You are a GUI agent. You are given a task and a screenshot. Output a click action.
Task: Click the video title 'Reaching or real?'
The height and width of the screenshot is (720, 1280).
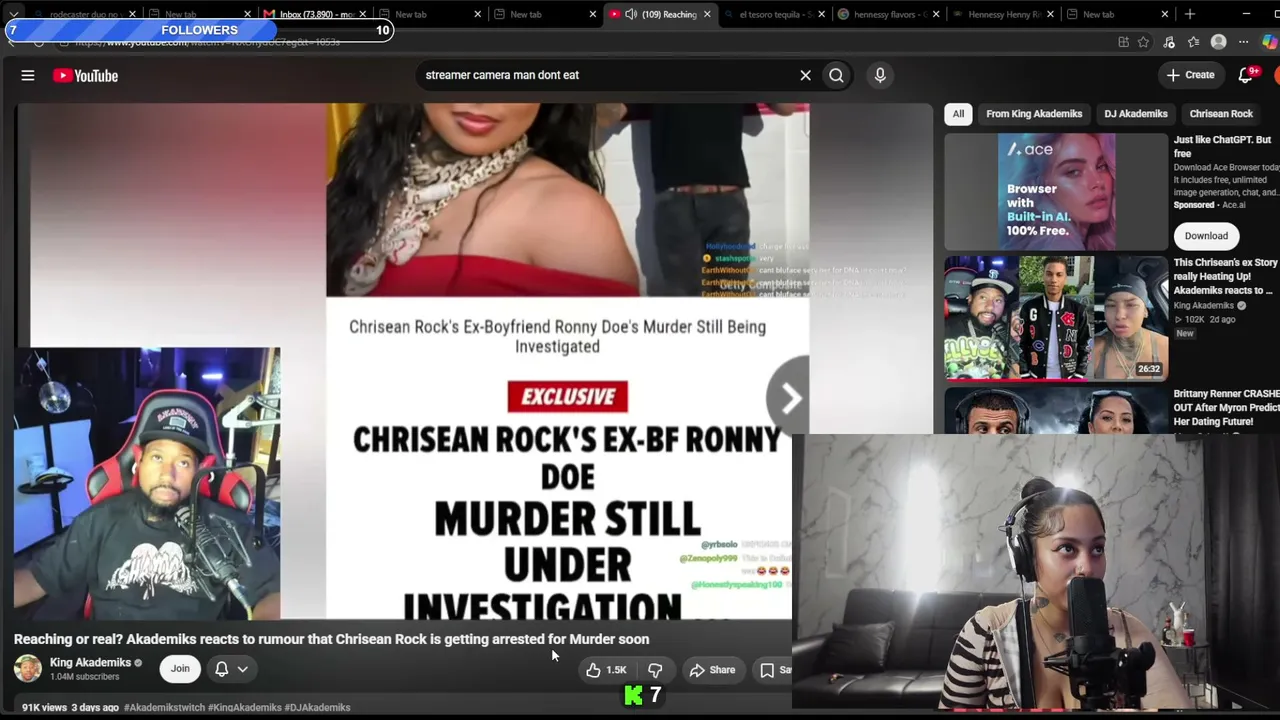331,639
